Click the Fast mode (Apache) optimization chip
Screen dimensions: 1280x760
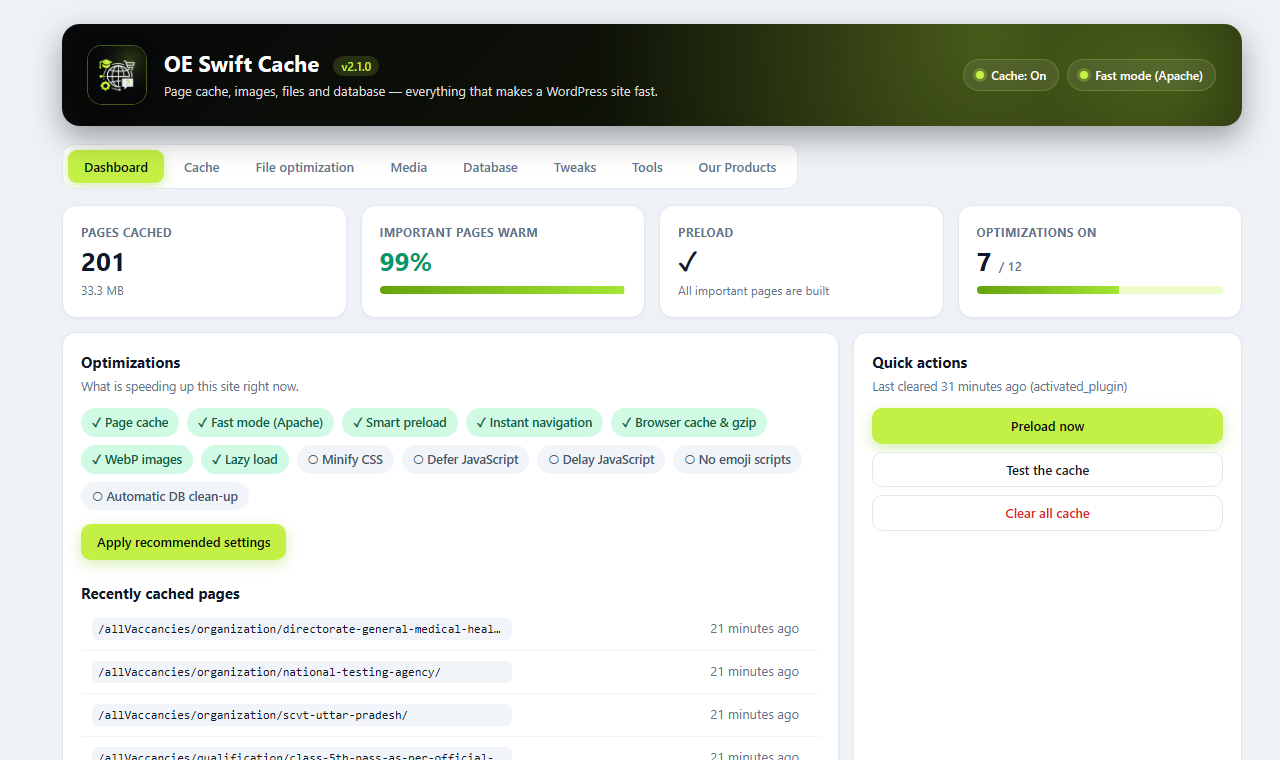tap(260, 422)
